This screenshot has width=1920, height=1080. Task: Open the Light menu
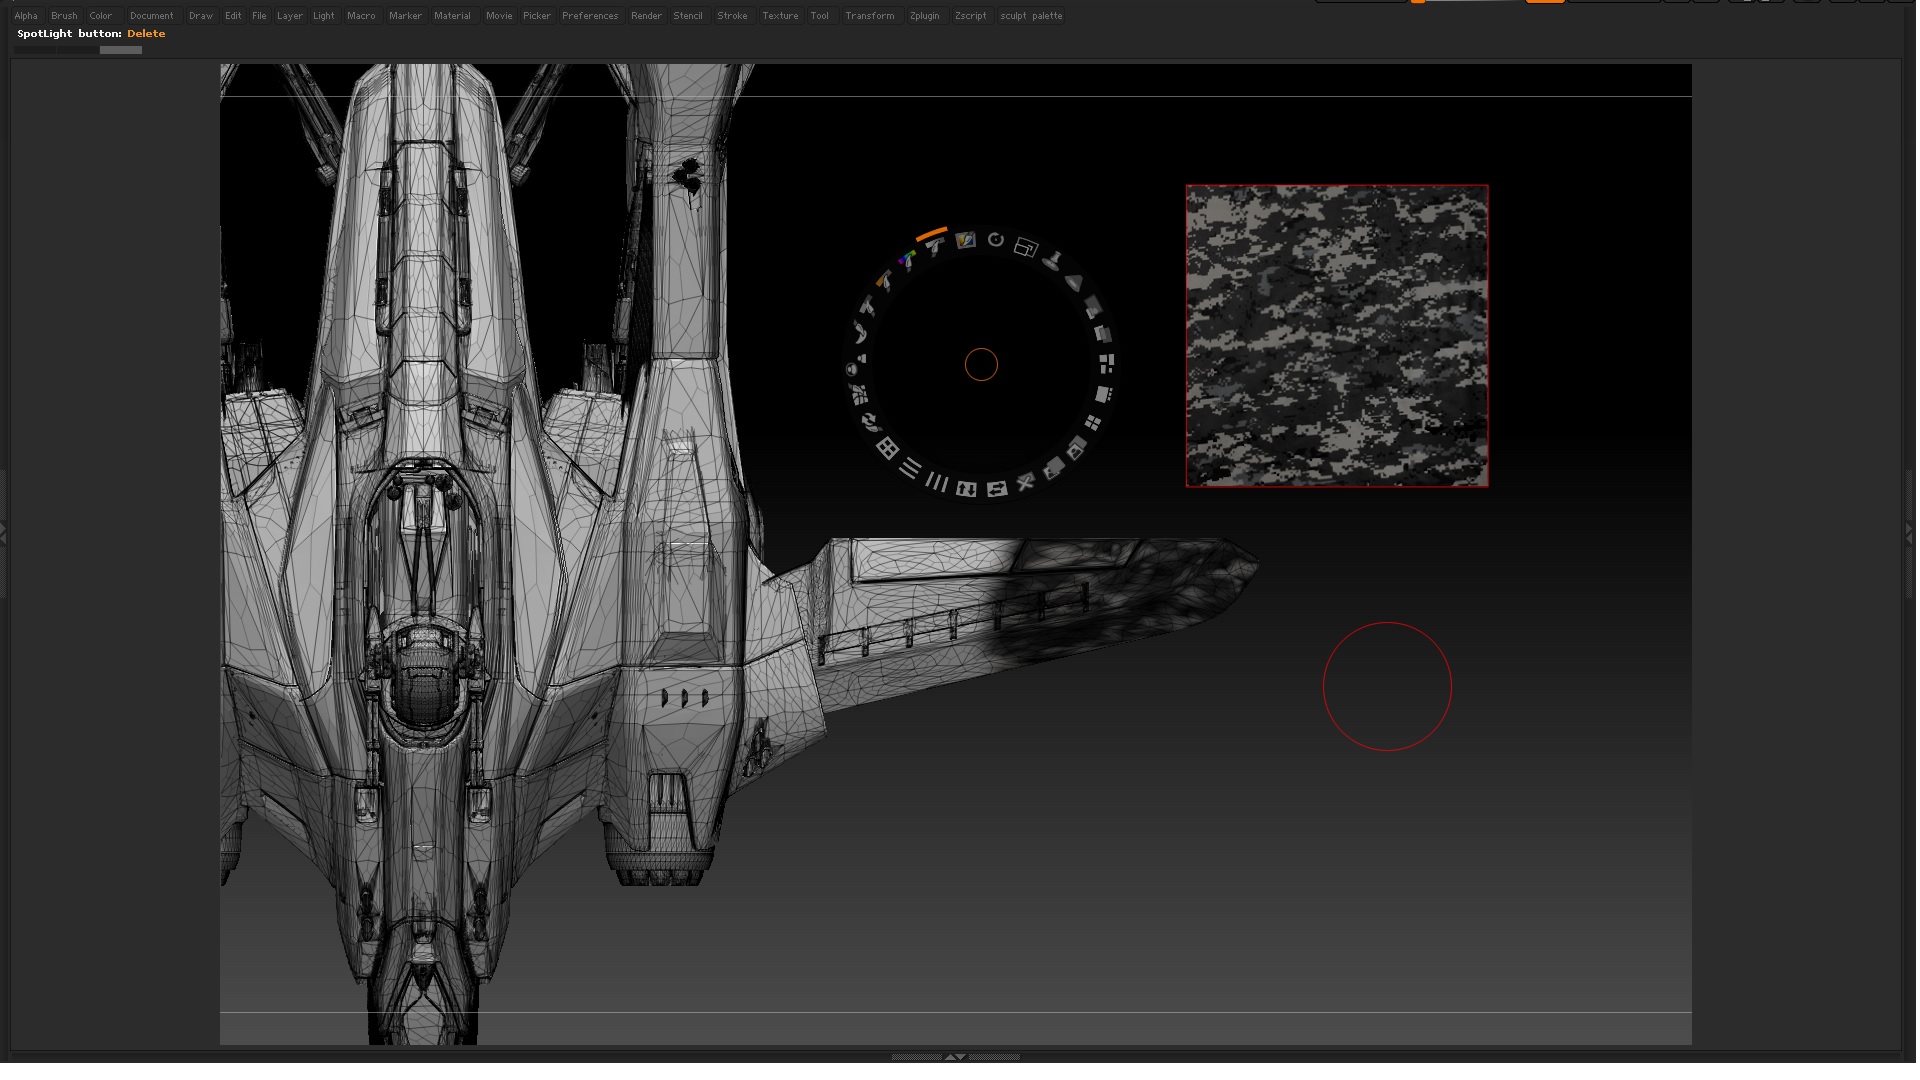pos(324,16)
